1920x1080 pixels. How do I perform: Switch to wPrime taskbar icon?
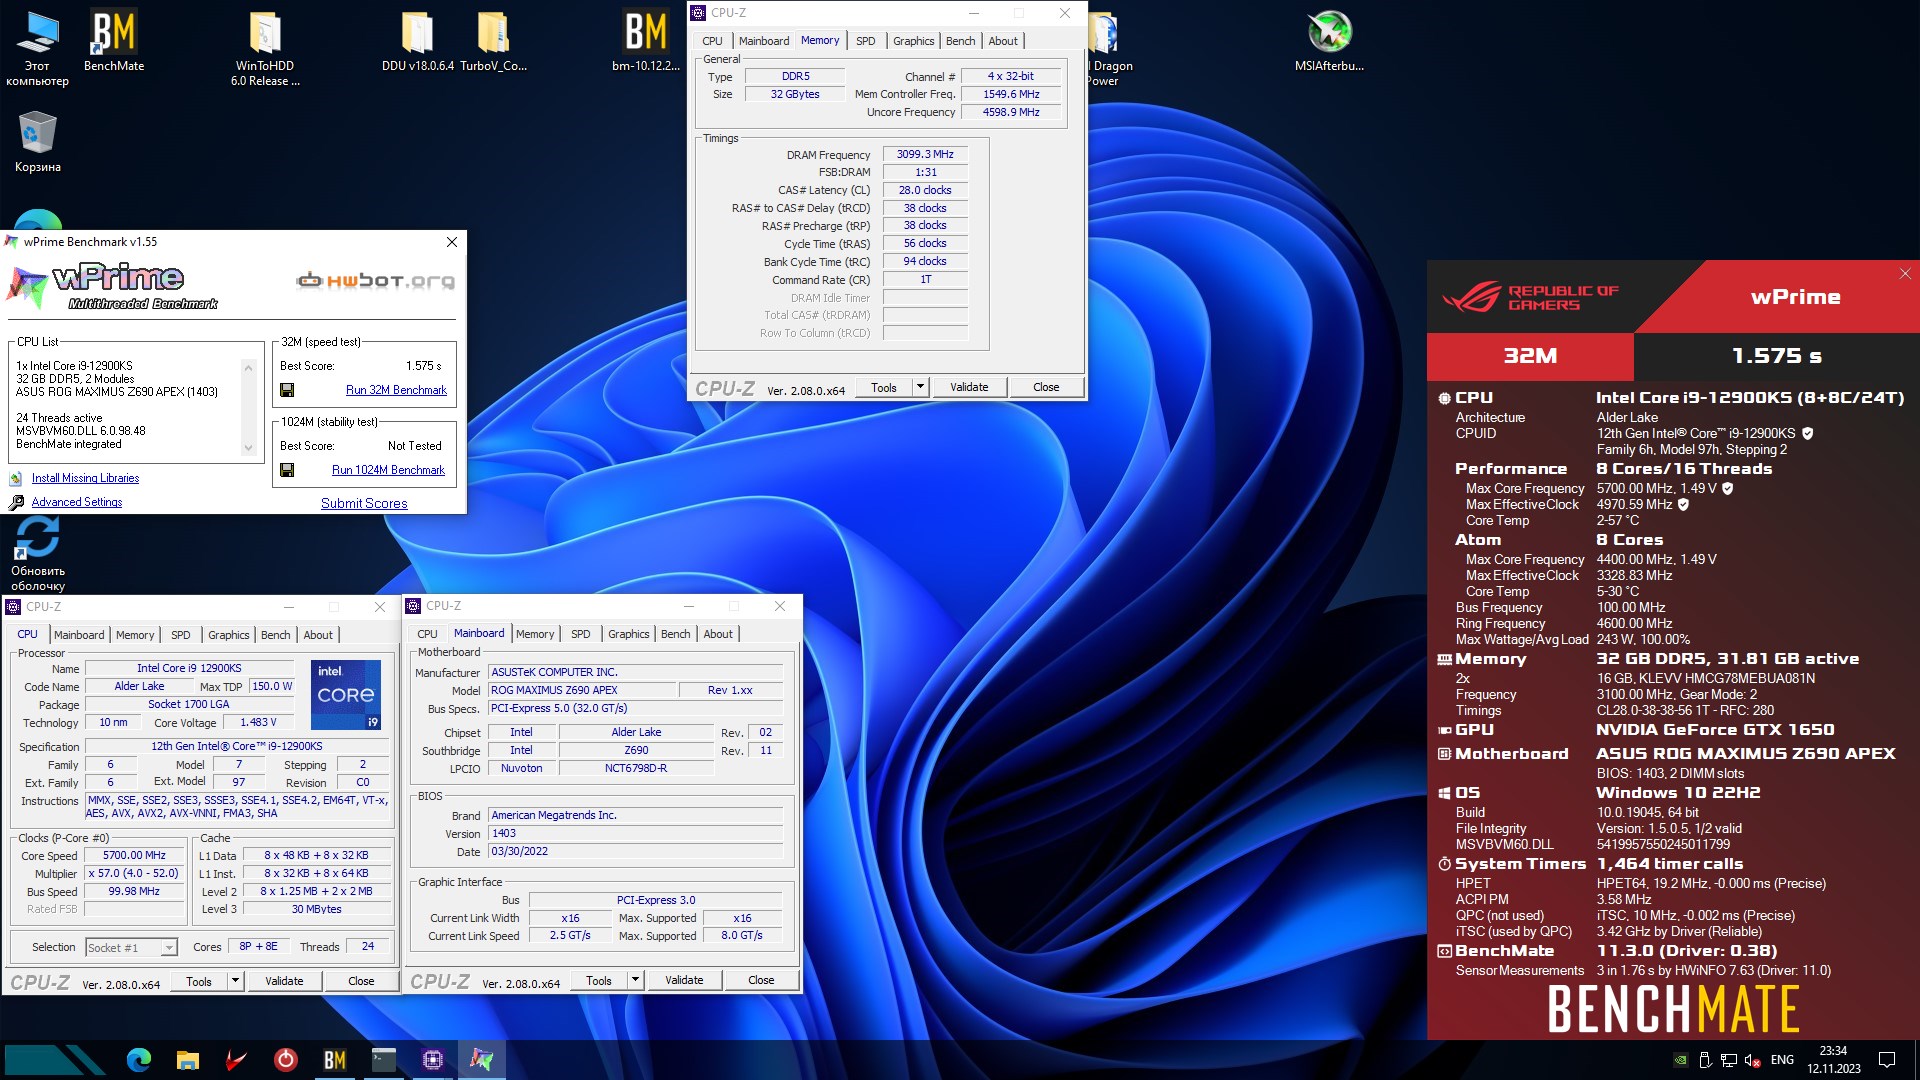(x=481, y=1060)
